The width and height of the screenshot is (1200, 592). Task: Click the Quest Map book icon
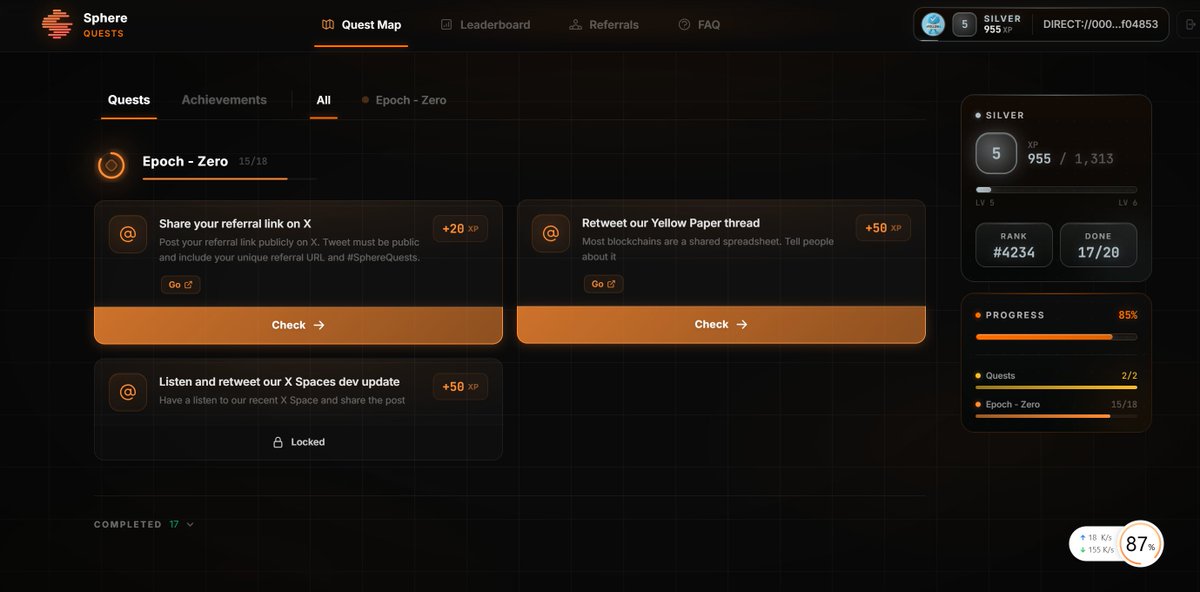tap(328, 24)
